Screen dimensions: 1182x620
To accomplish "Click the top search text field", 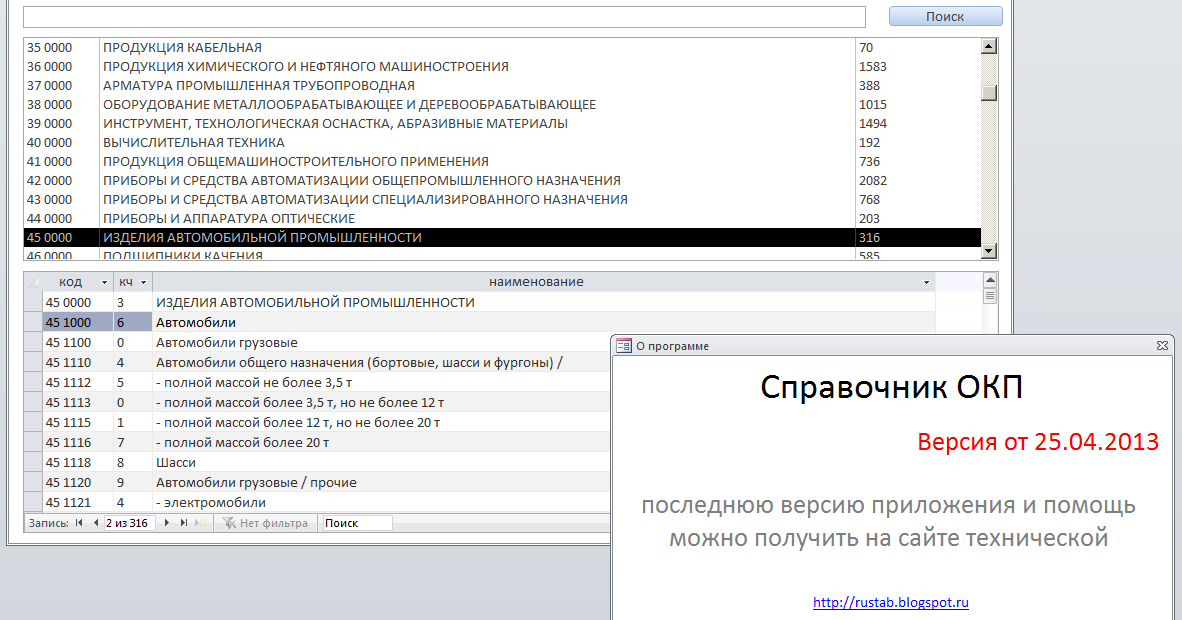I will point(444,17).
